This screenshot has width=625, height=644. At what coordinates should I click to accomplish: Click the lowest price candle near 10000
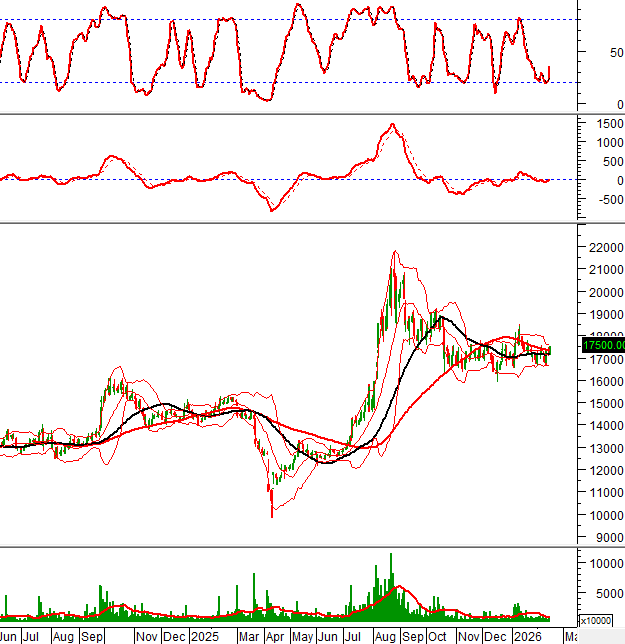tap(271, 510)
